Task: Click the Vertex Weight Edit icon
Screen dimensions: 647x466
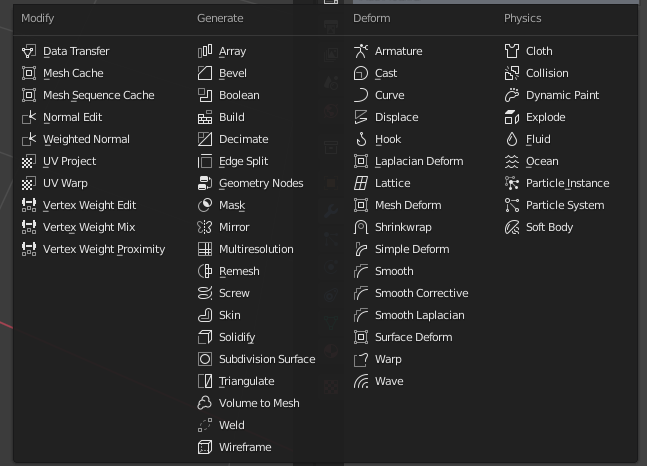Action: [29, 205]
